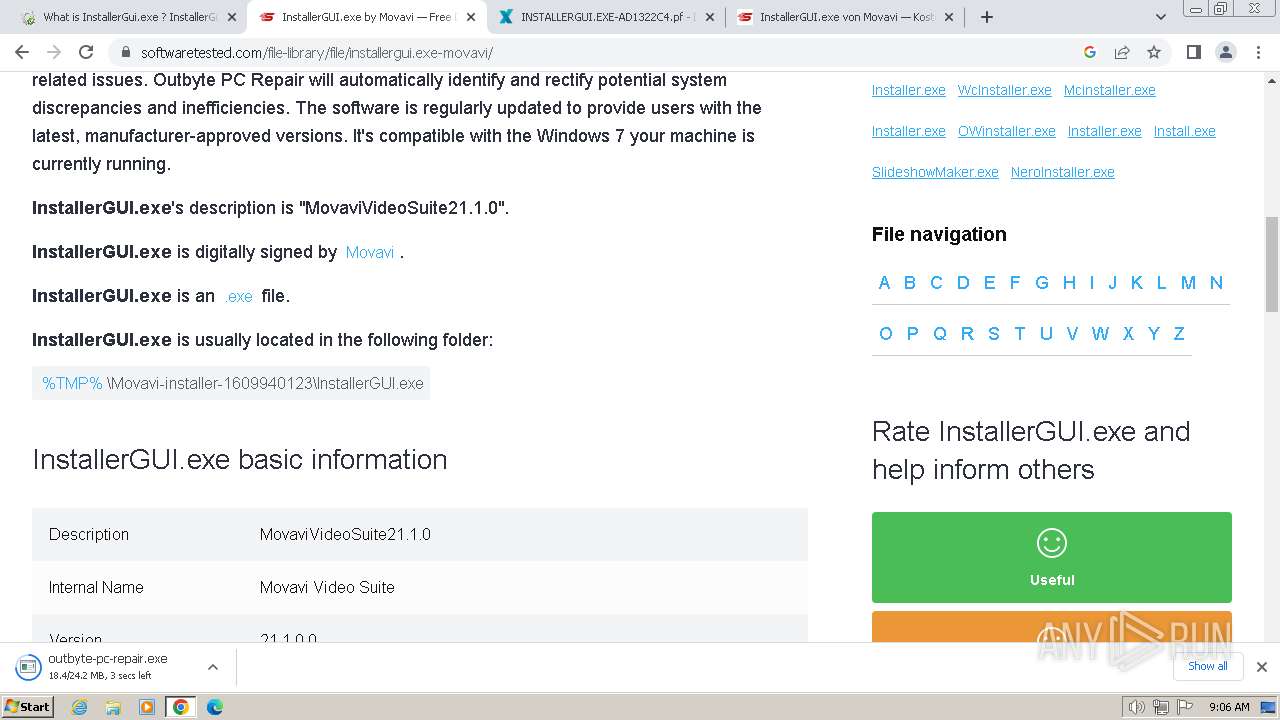Screen dimensions: 1280x720
Task: Go back to the previous page
Action: click(x=22, y=52)
